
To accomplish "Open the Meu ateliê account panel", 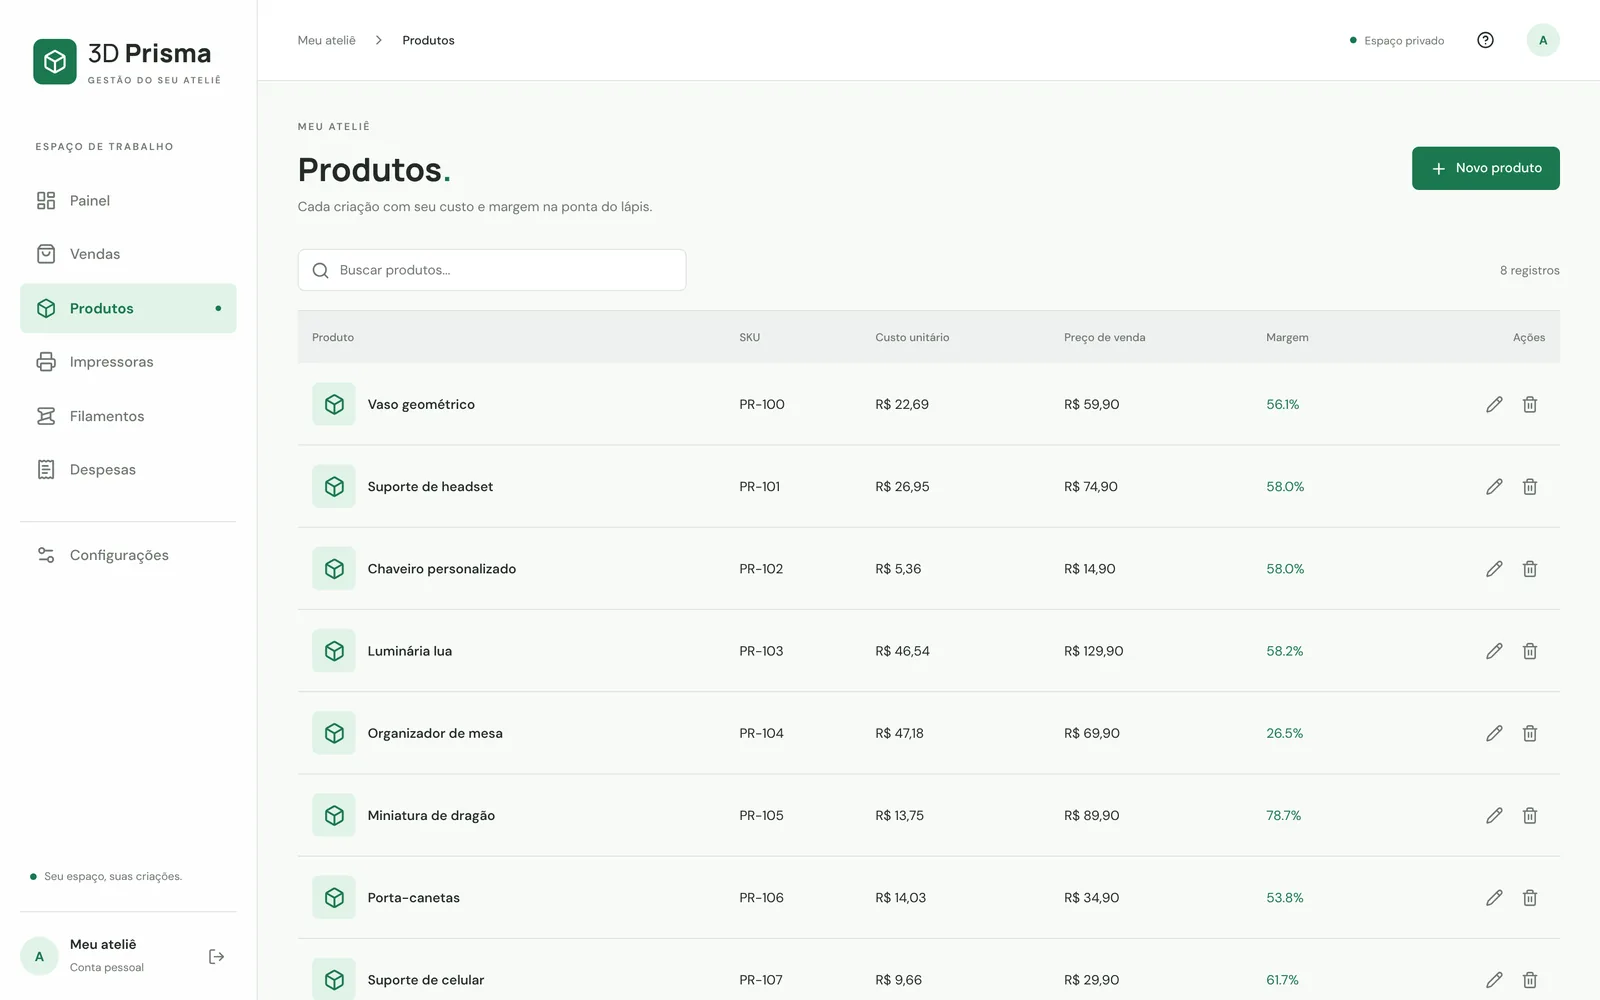I will click(106, 956).
